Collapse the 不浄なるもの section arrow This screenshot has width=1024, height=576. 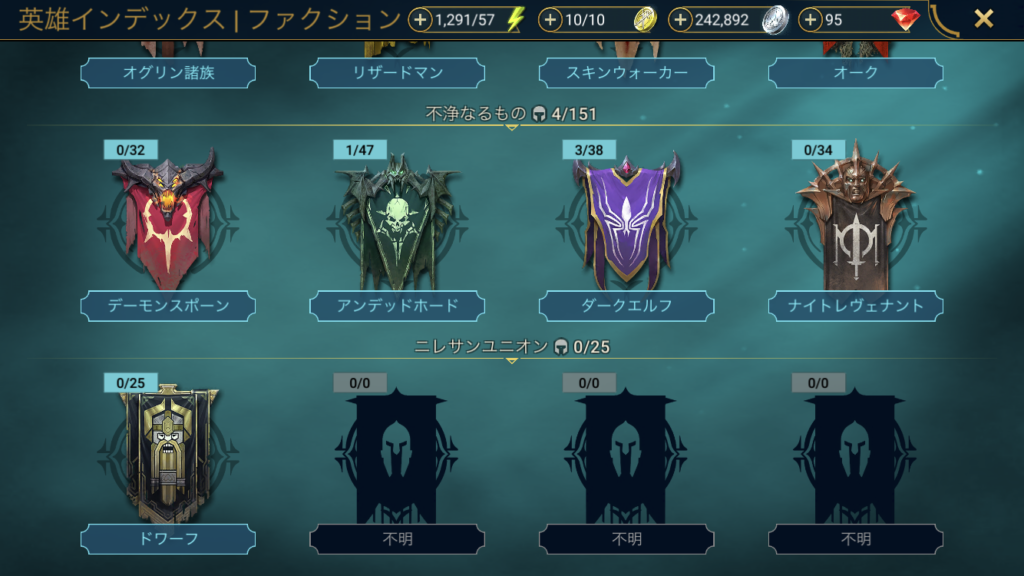pos(512,128)
